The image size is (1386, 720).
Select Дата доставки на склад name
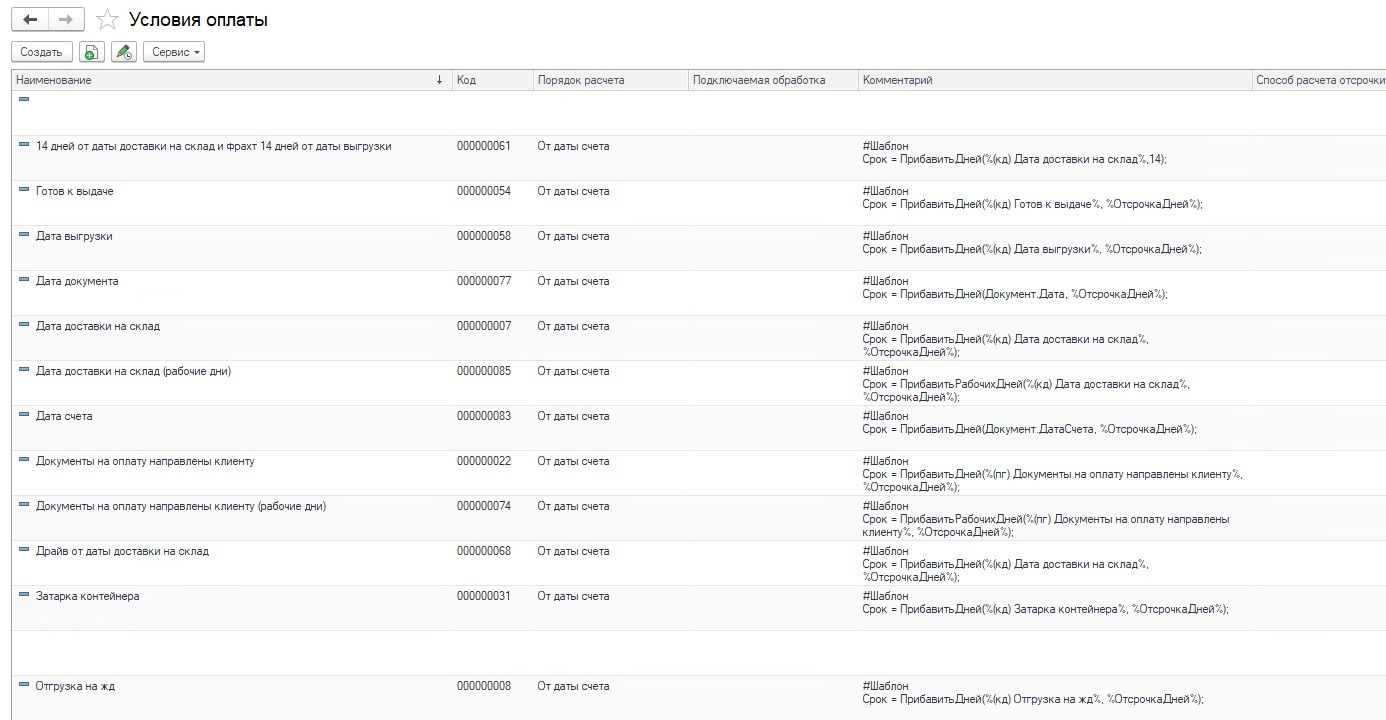coord(98,326)
